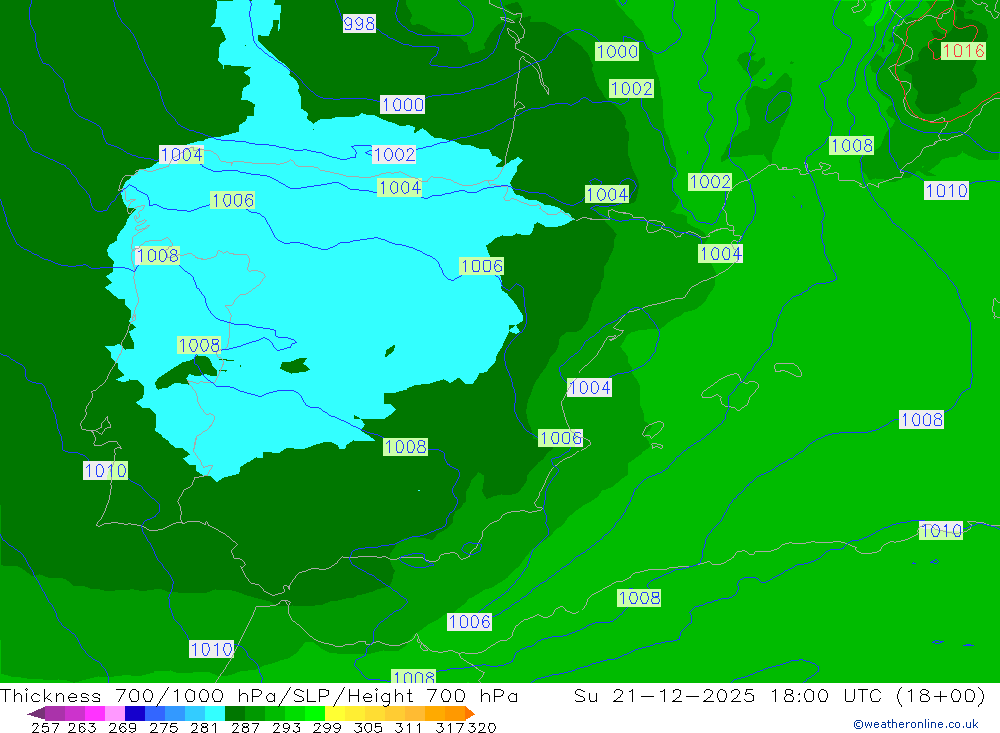Select the darkest green legend swatch
Image resolution: width=1000 pixels, height=733 pixels.
click(x=235, y=713)
